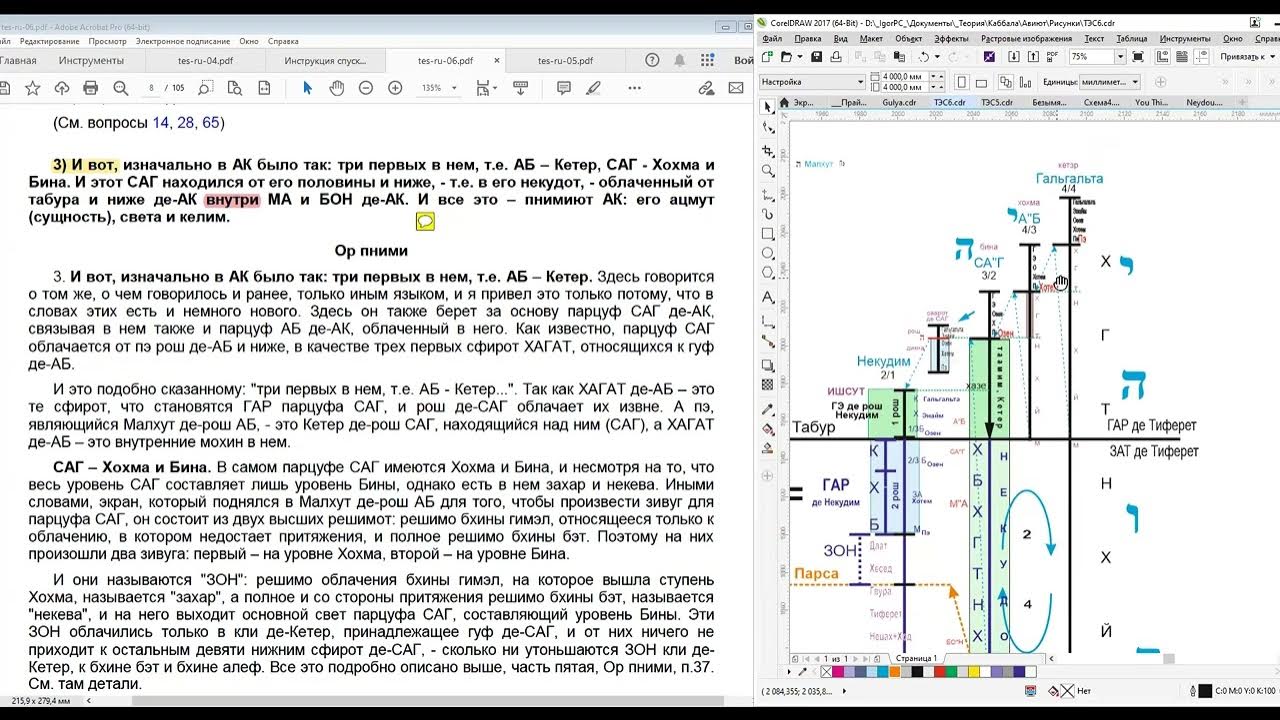The image size is (1280, 720).
Task: Switch to ТЭС5.cdr document tab
Action: click(997, 102)
